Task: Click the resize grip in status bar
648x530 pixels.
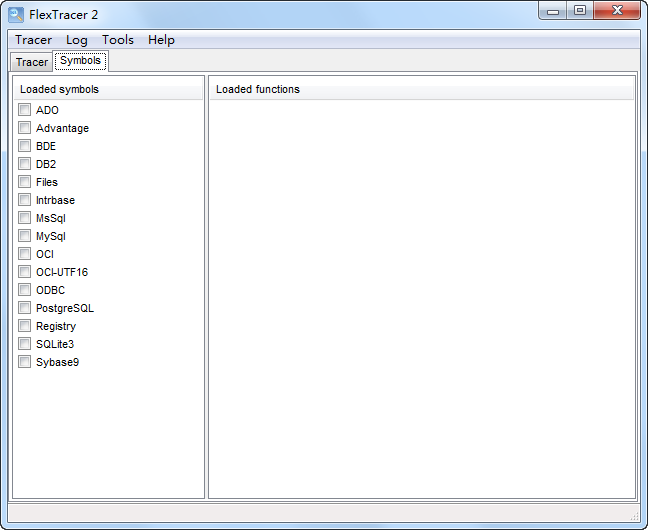Action: point(634,515)
